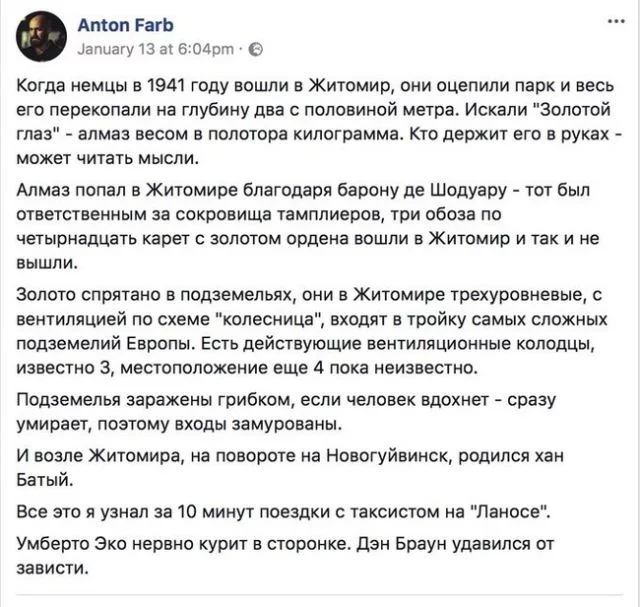
Task: Open Anton Farb's profile name link
Action: pos(117,27)
